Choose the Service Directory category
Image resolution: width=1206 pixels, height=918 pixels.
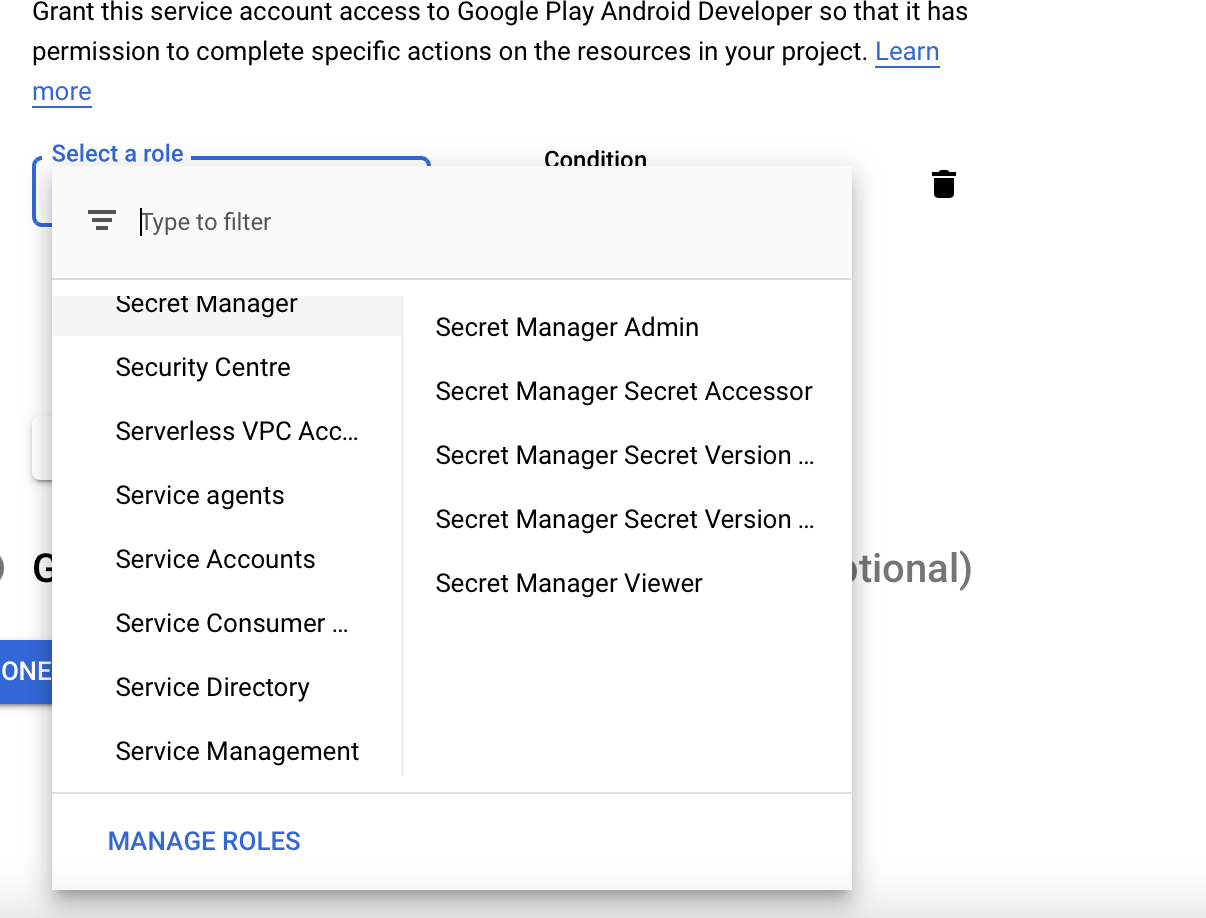pyautogui.click(x=213, y=687)
